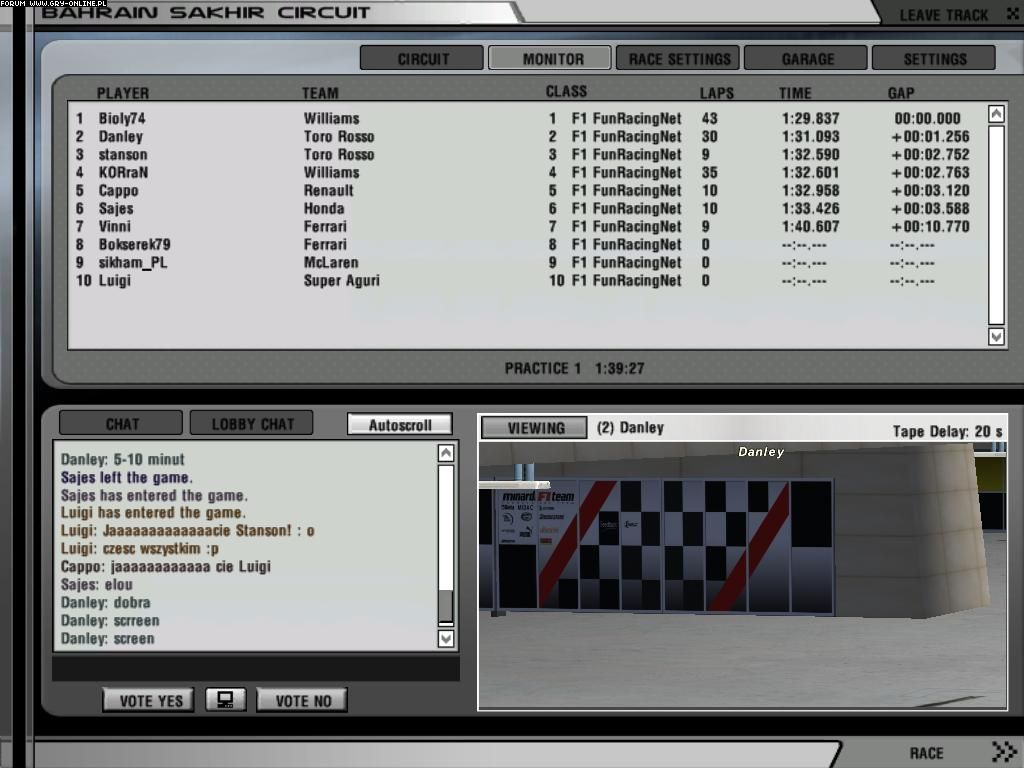Click the Race button
This screenshot has width=1024, height=768.
pos(926,753)
